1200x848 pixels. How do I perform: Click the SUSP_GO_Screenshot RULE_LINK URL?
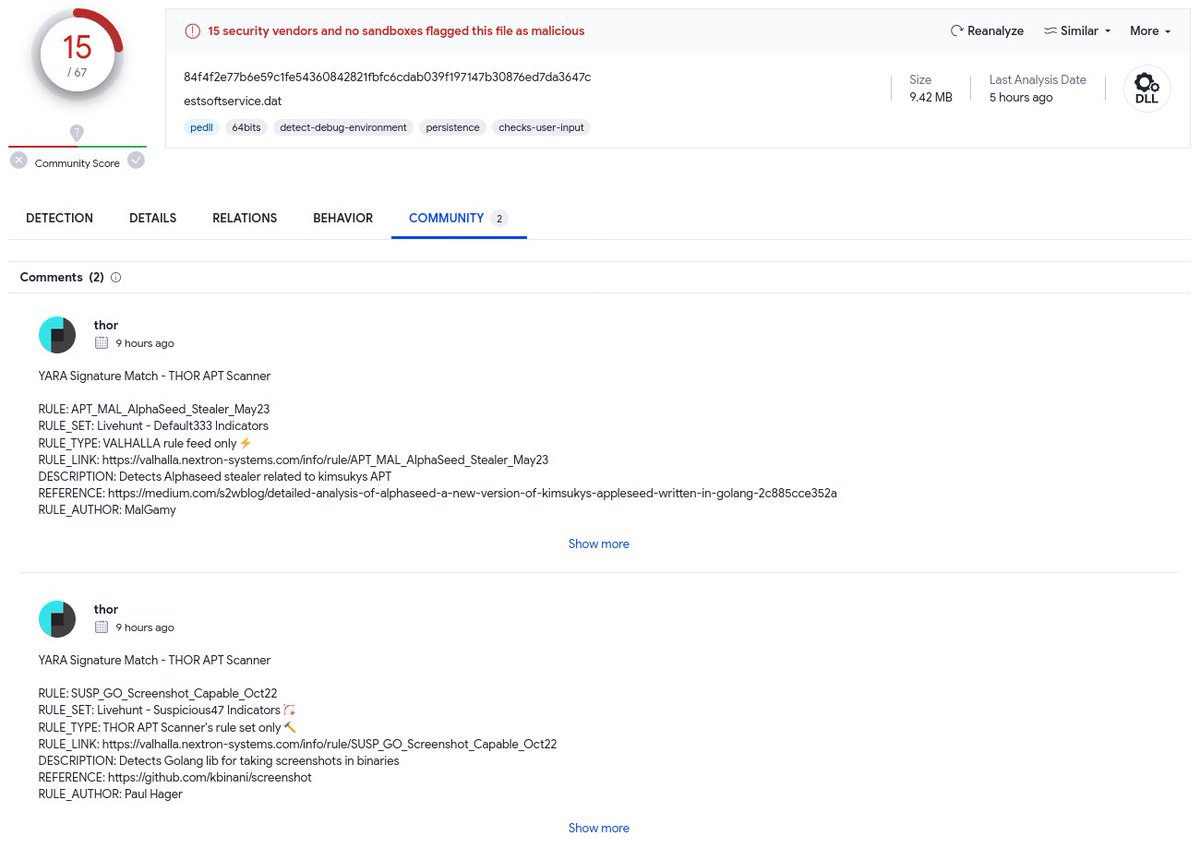tap(329, 744)
